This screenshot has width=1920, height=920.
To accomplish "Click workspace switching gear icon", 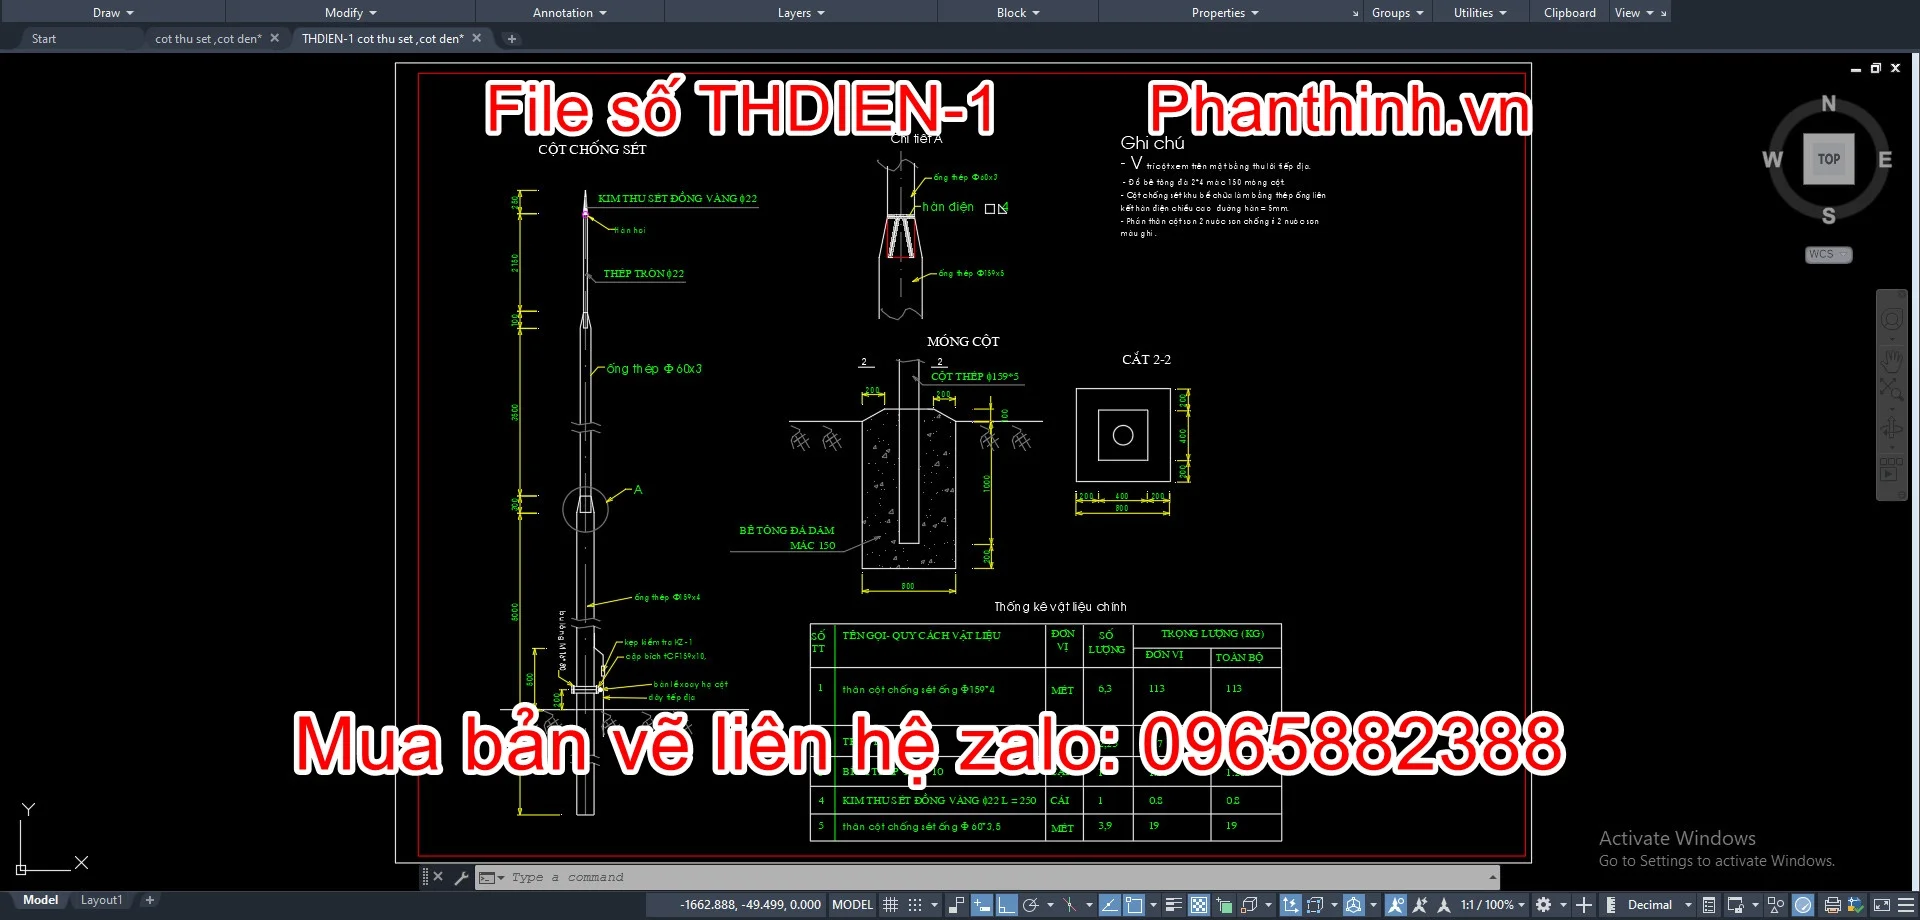I will click(x=1543, y=905).
